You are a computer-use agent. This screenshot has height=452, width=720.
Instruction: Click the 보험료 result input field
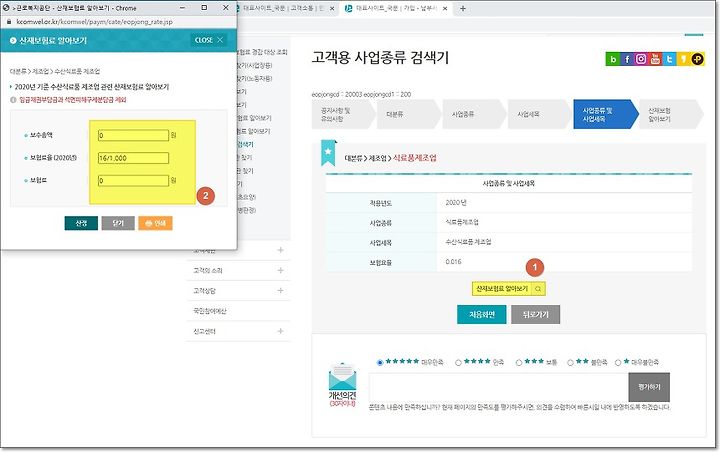point(133,181)
